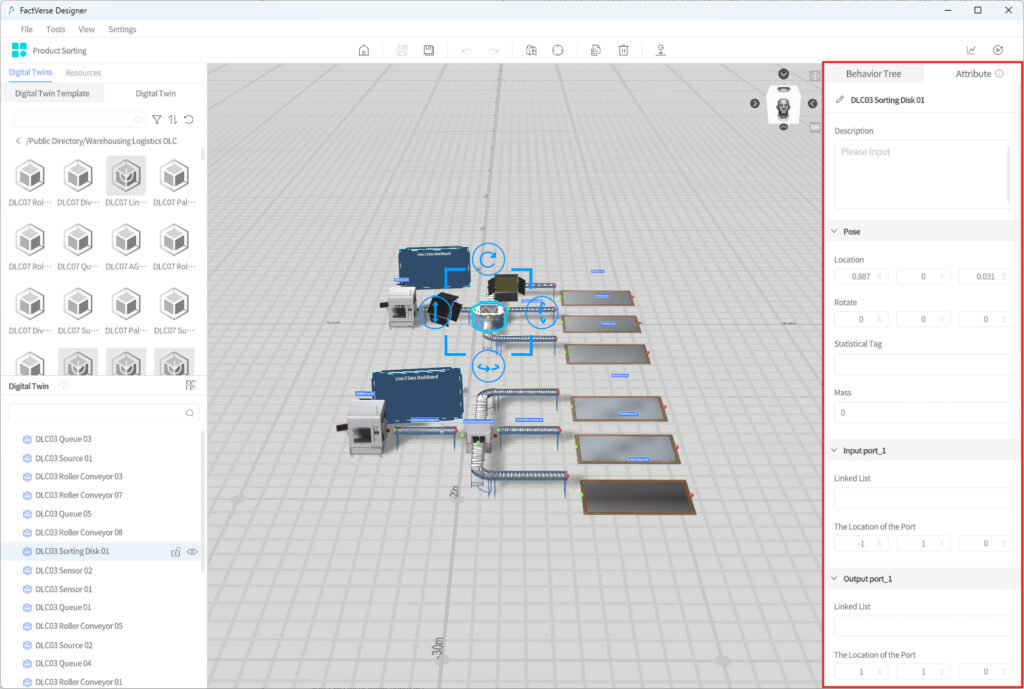Click the crosshair focus icon in the toolbar

click(x=558, y=50)
